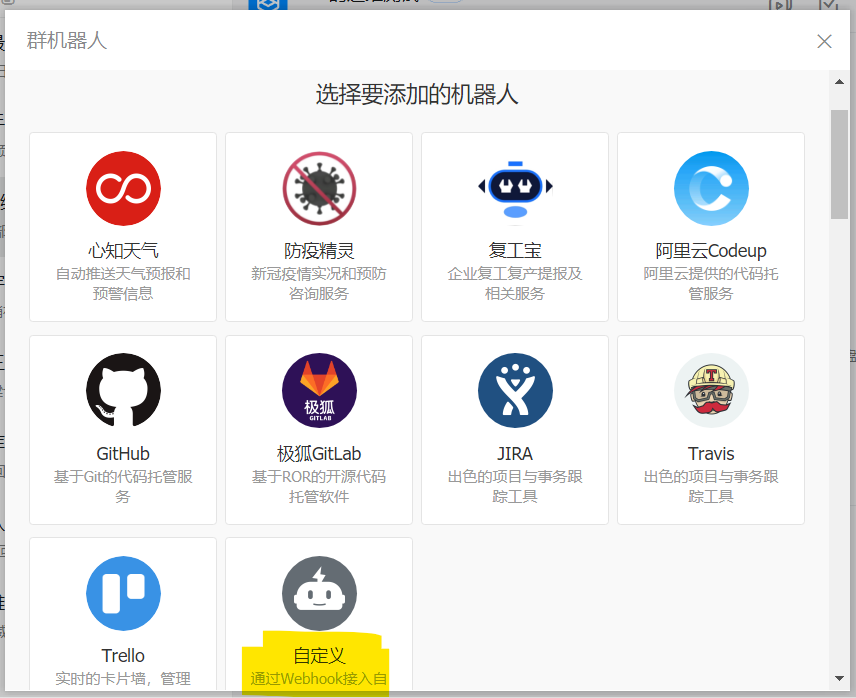Click description 基于ROR的开源代码托管软件
The height and width of the screenshot is (698, 856).
pyautogui.click(x=319, y=486)
